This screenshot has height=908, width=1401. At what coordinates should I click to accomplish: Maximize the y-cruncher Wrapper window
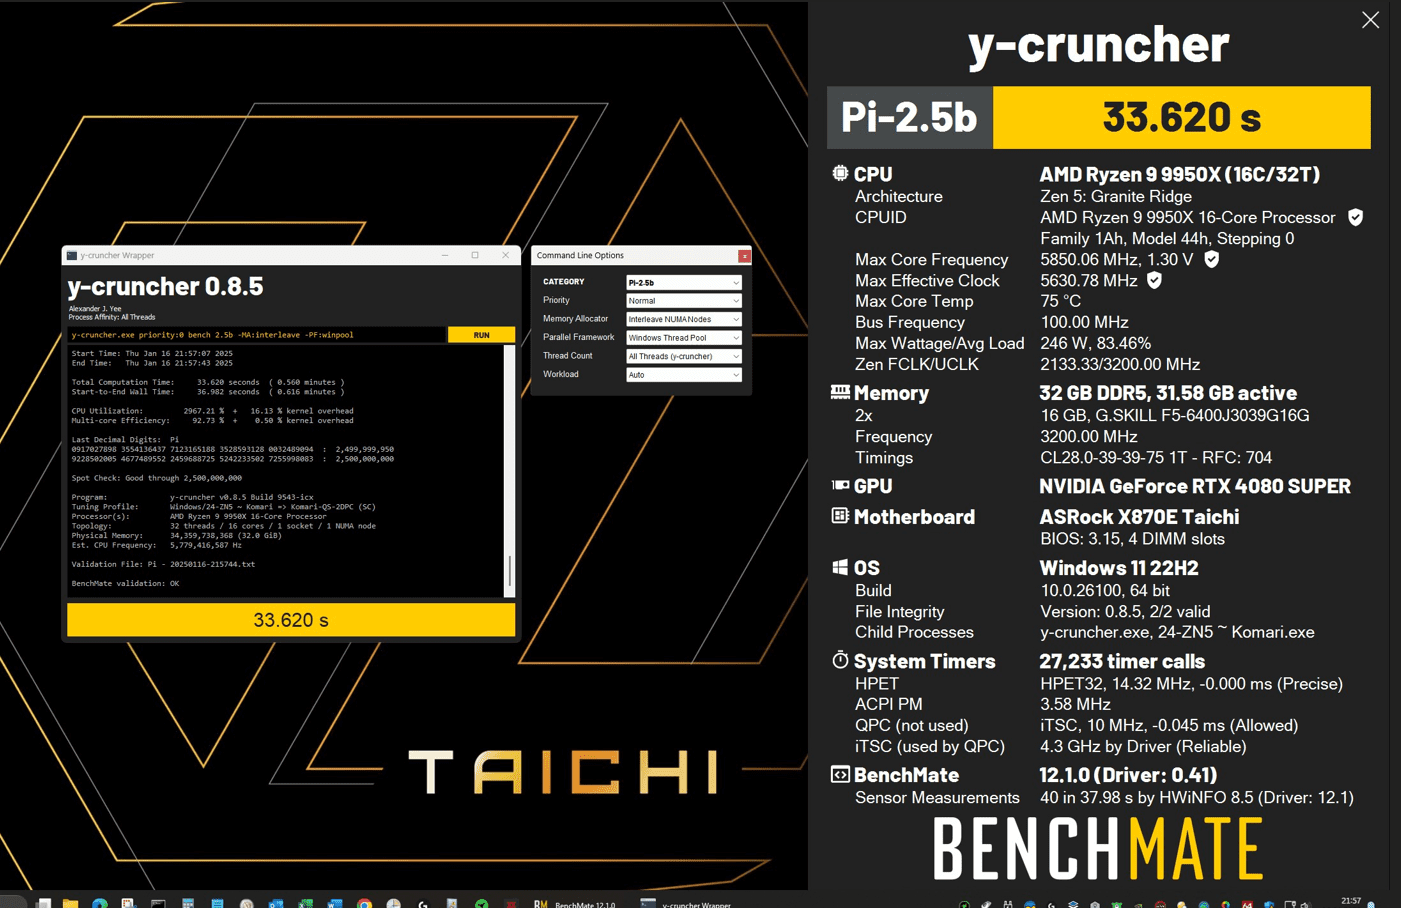[x=475, y=255]
